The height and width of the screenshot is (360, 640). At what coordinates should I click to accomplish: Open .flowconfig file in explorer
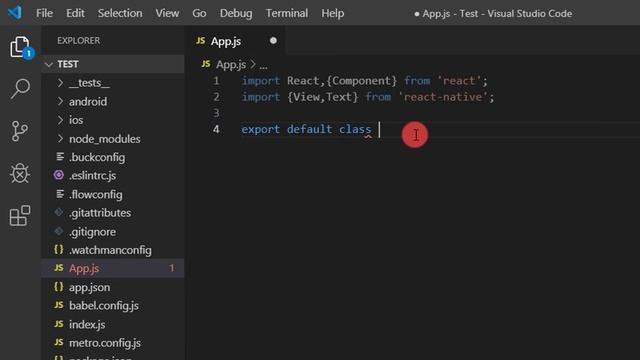tap(96, 194)
